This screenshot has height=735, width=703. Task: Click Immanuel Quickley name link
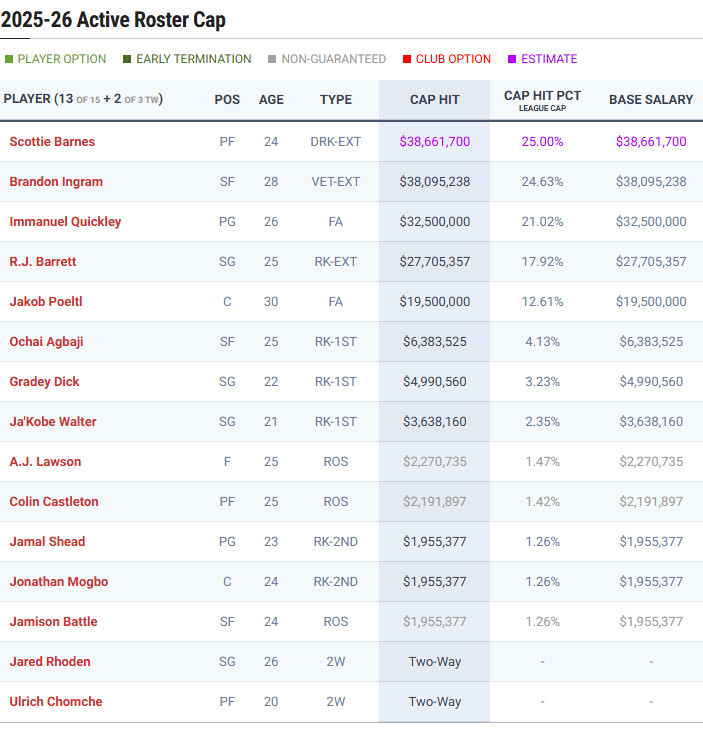coord(65,222)
